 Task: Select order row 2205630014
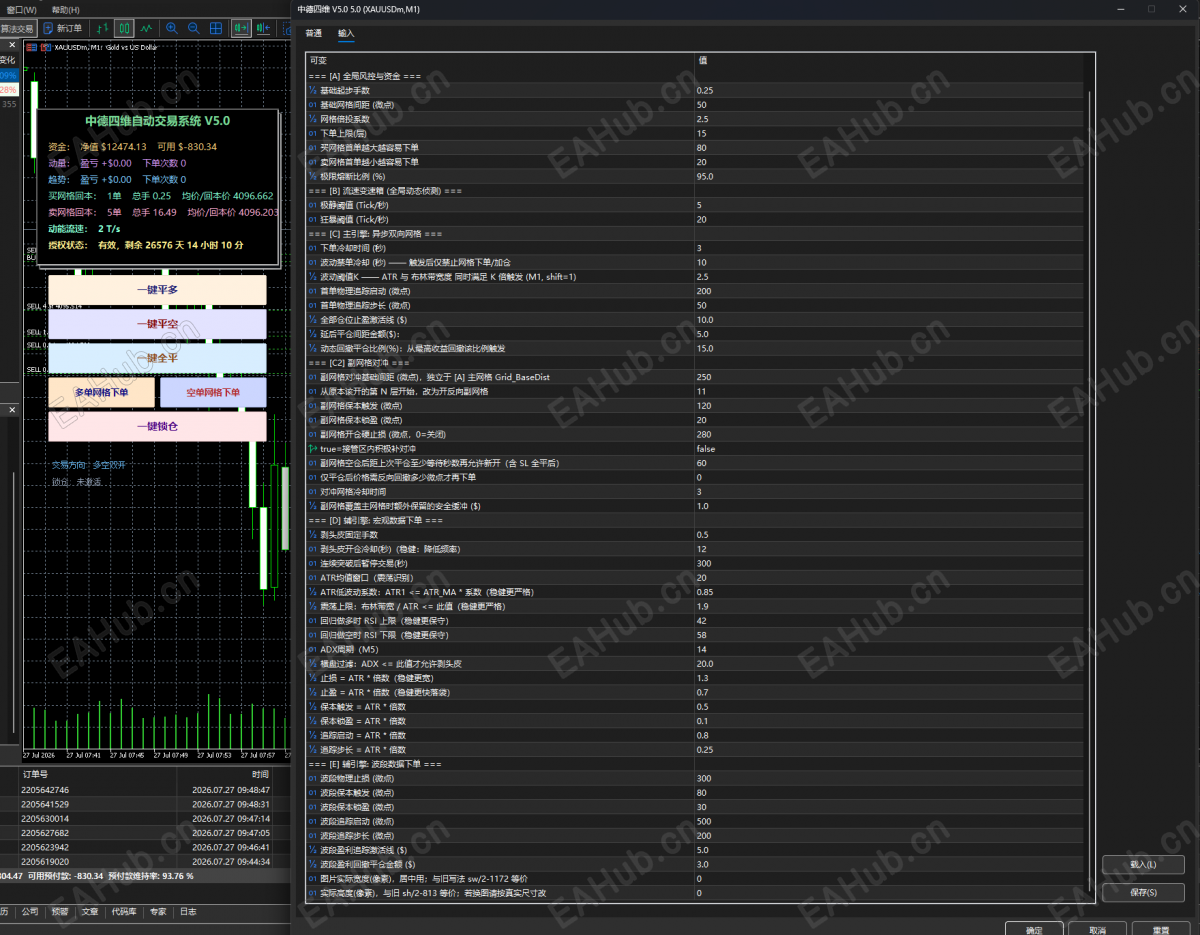coord(146,818)
